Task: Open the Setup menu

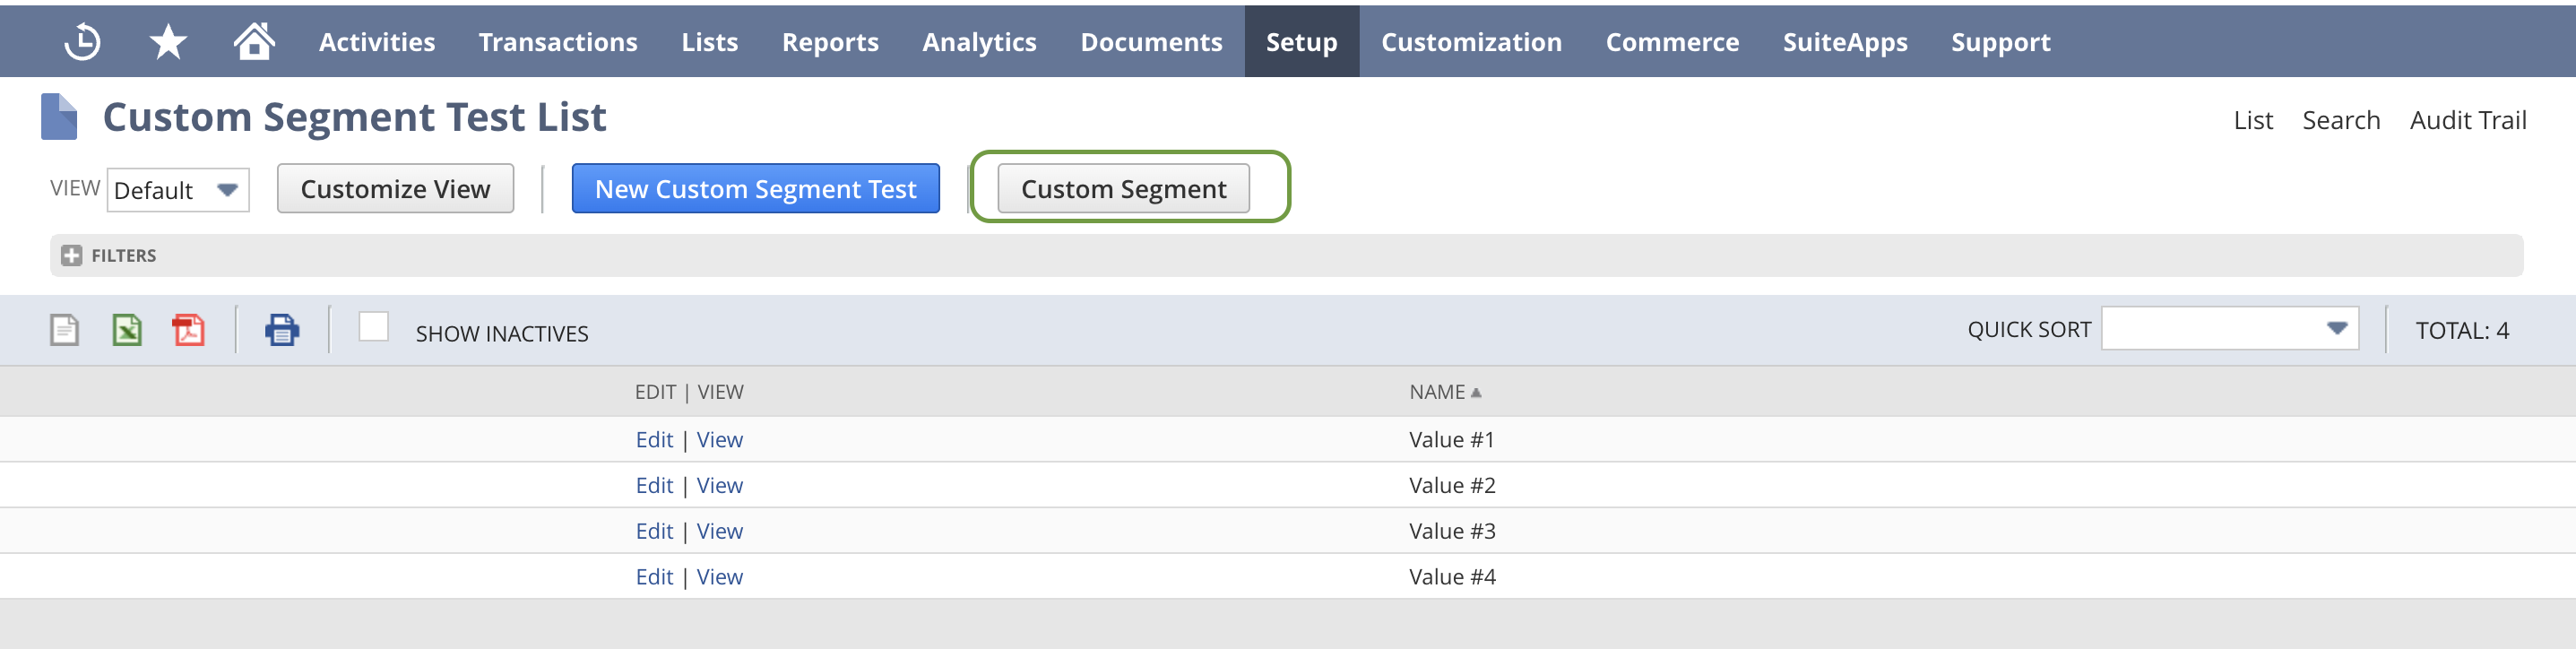Action: pyautogui.click(x=1301, y=42)
